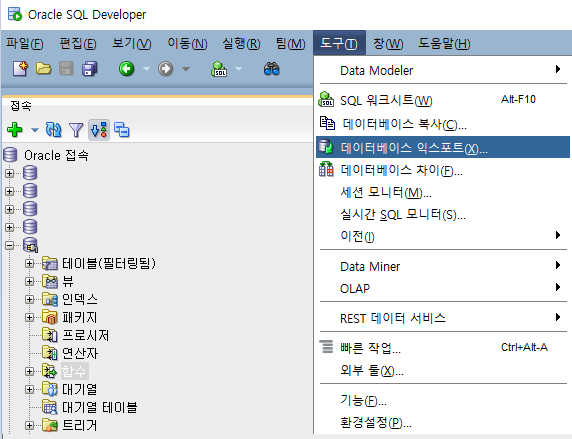Image resolution: width=572 pixels, height=439 pixels.
Task: Click the New file toolbar icon
Action: pos(20,69)
